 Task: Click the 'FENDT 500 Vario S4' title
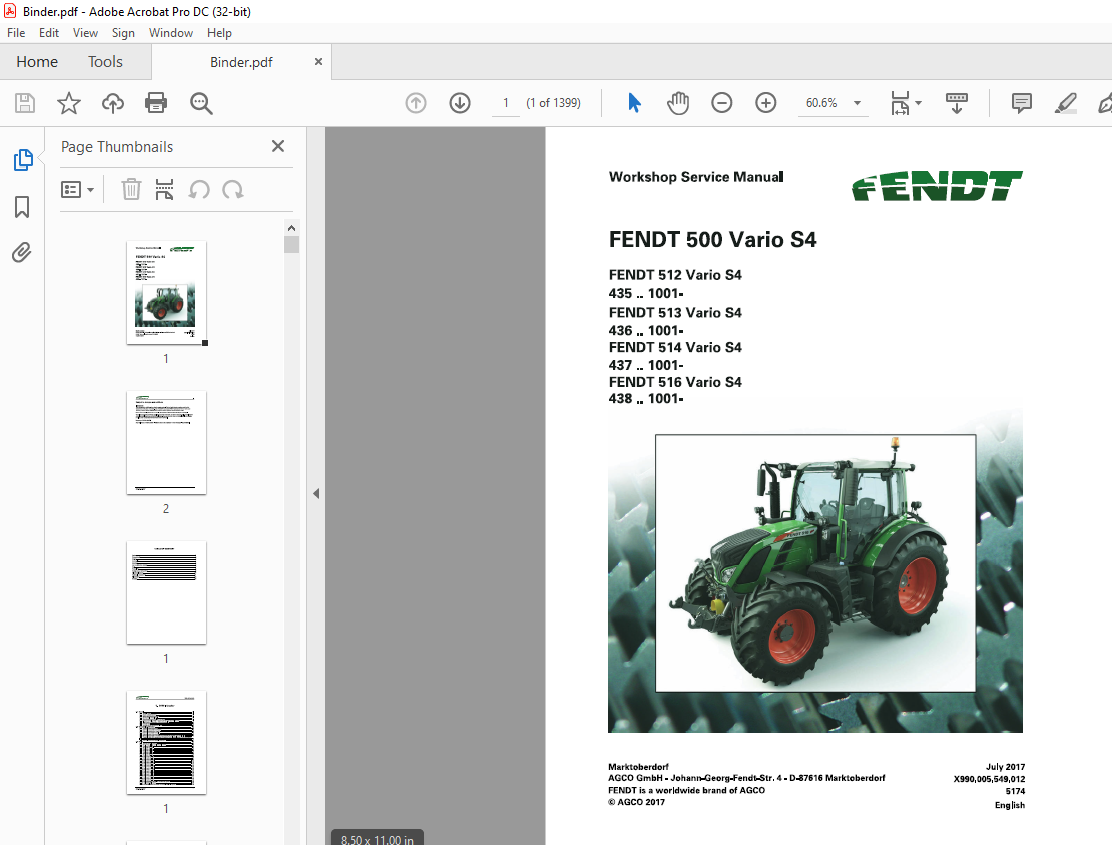tap(712, 240)
